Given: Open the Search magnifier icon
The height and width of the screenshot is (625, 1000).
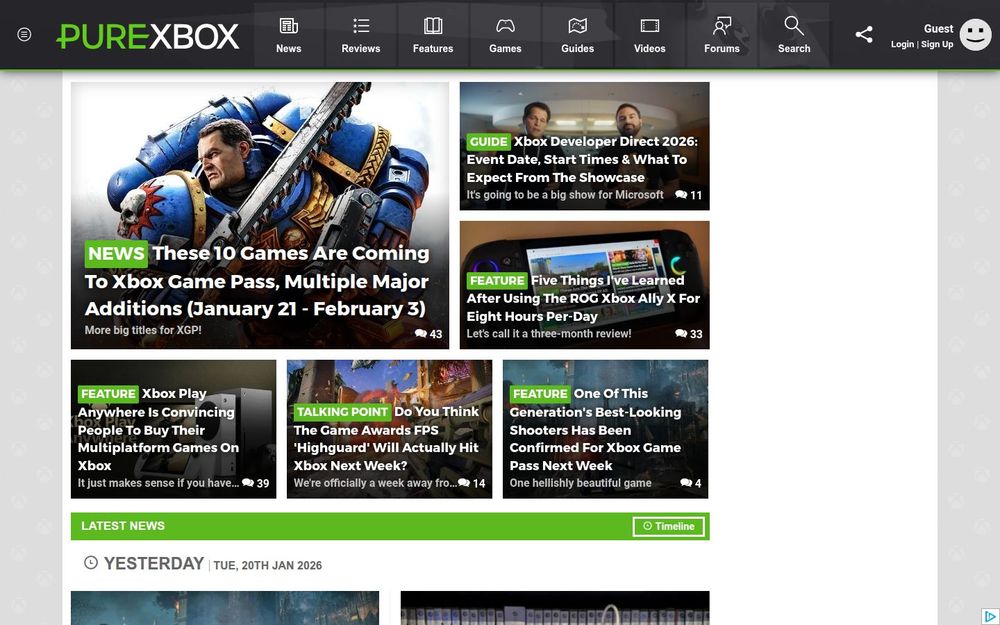Looking at the screenshot, I should [793, 26].
